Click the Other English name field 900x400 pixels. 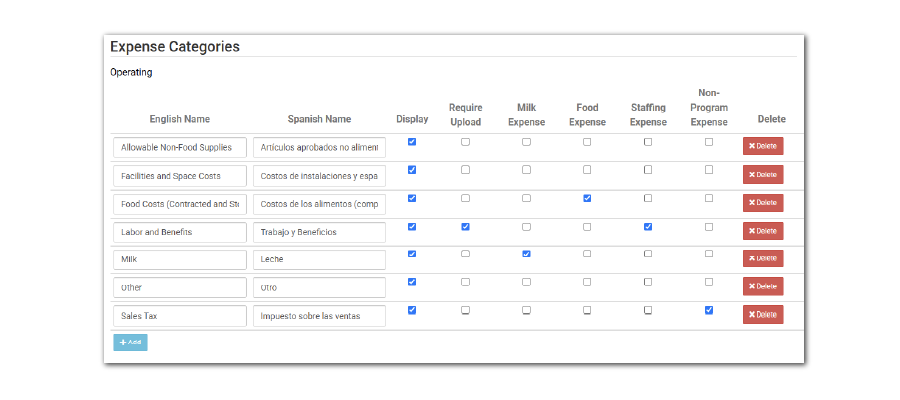coord(180,287)
